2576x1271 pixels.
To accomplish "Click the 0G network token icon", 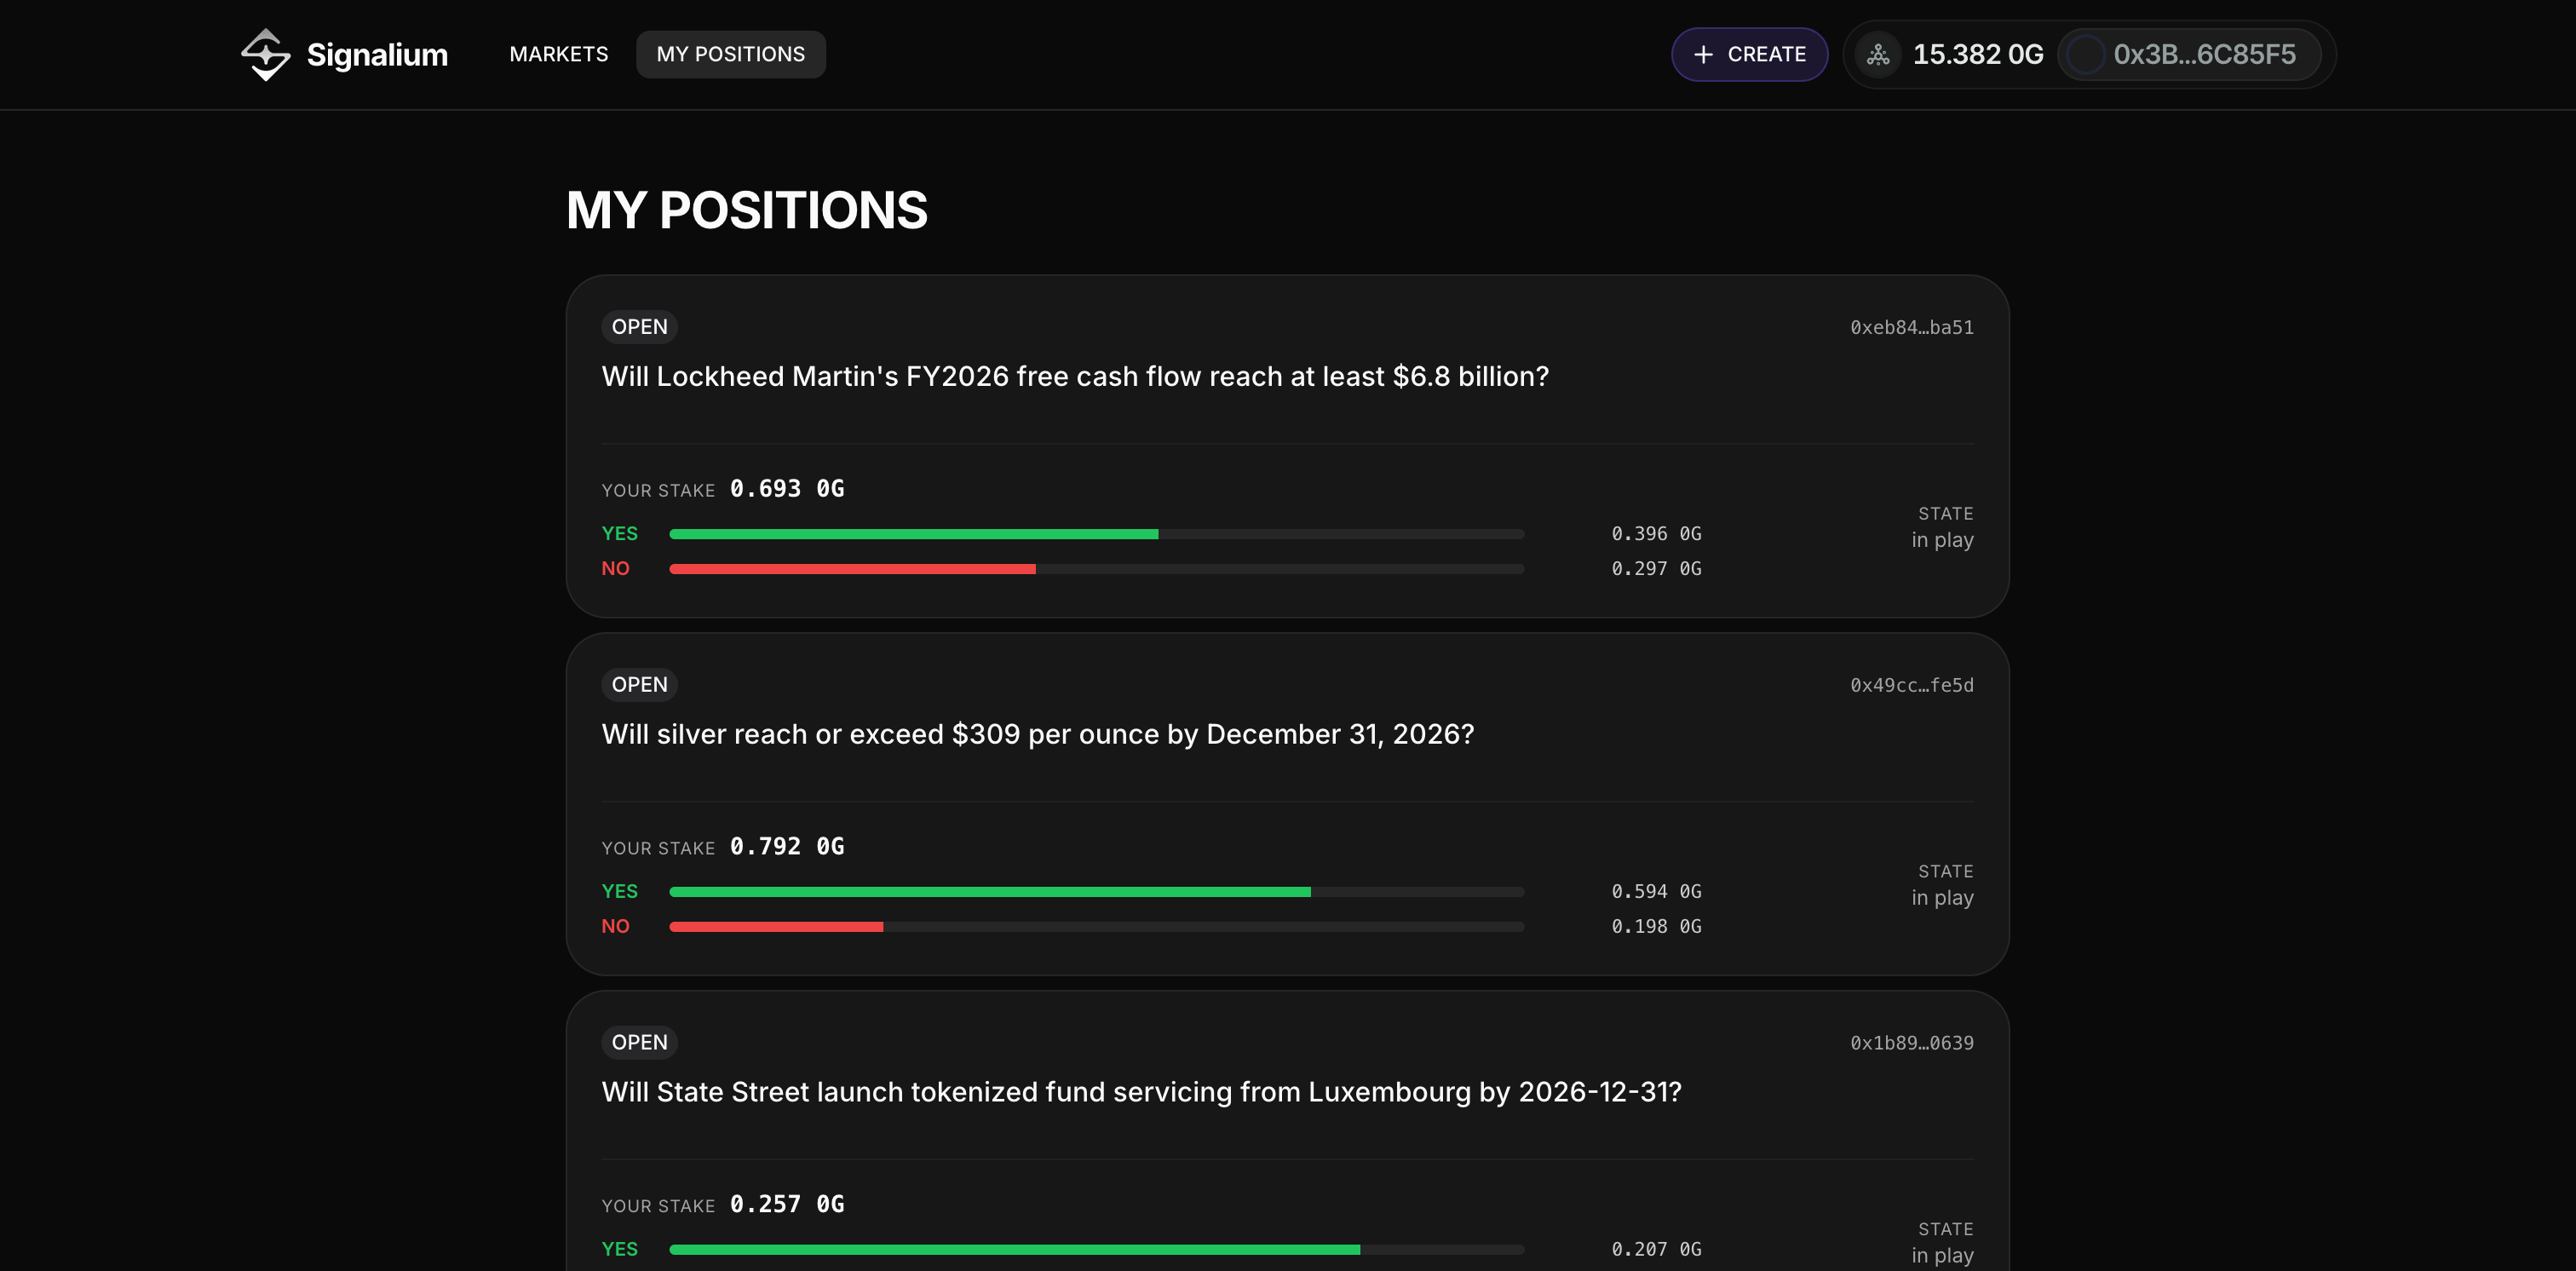I will (x=1878, y=54).
